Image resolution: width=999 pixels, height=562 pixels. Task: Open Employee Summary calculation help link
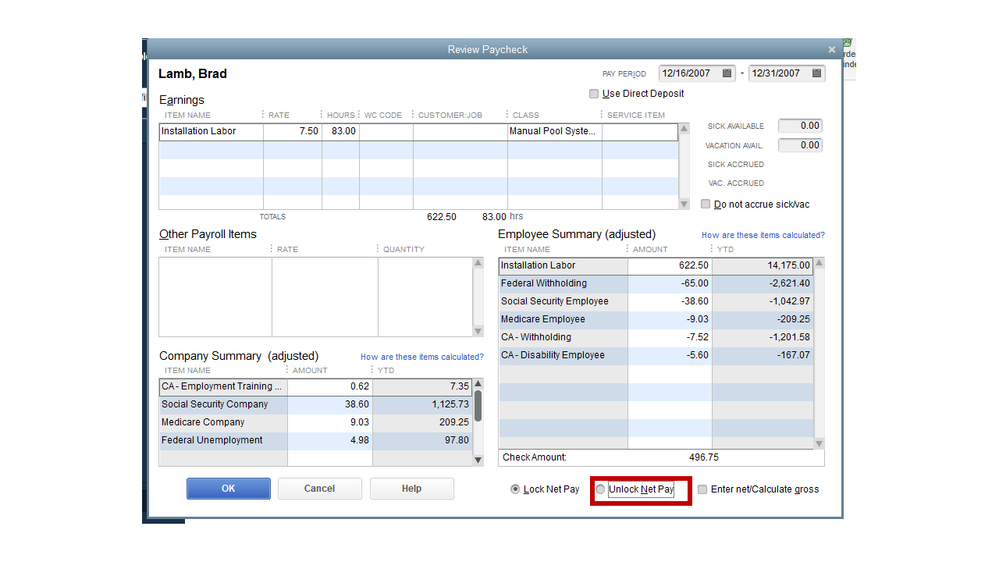click(763, 235)
